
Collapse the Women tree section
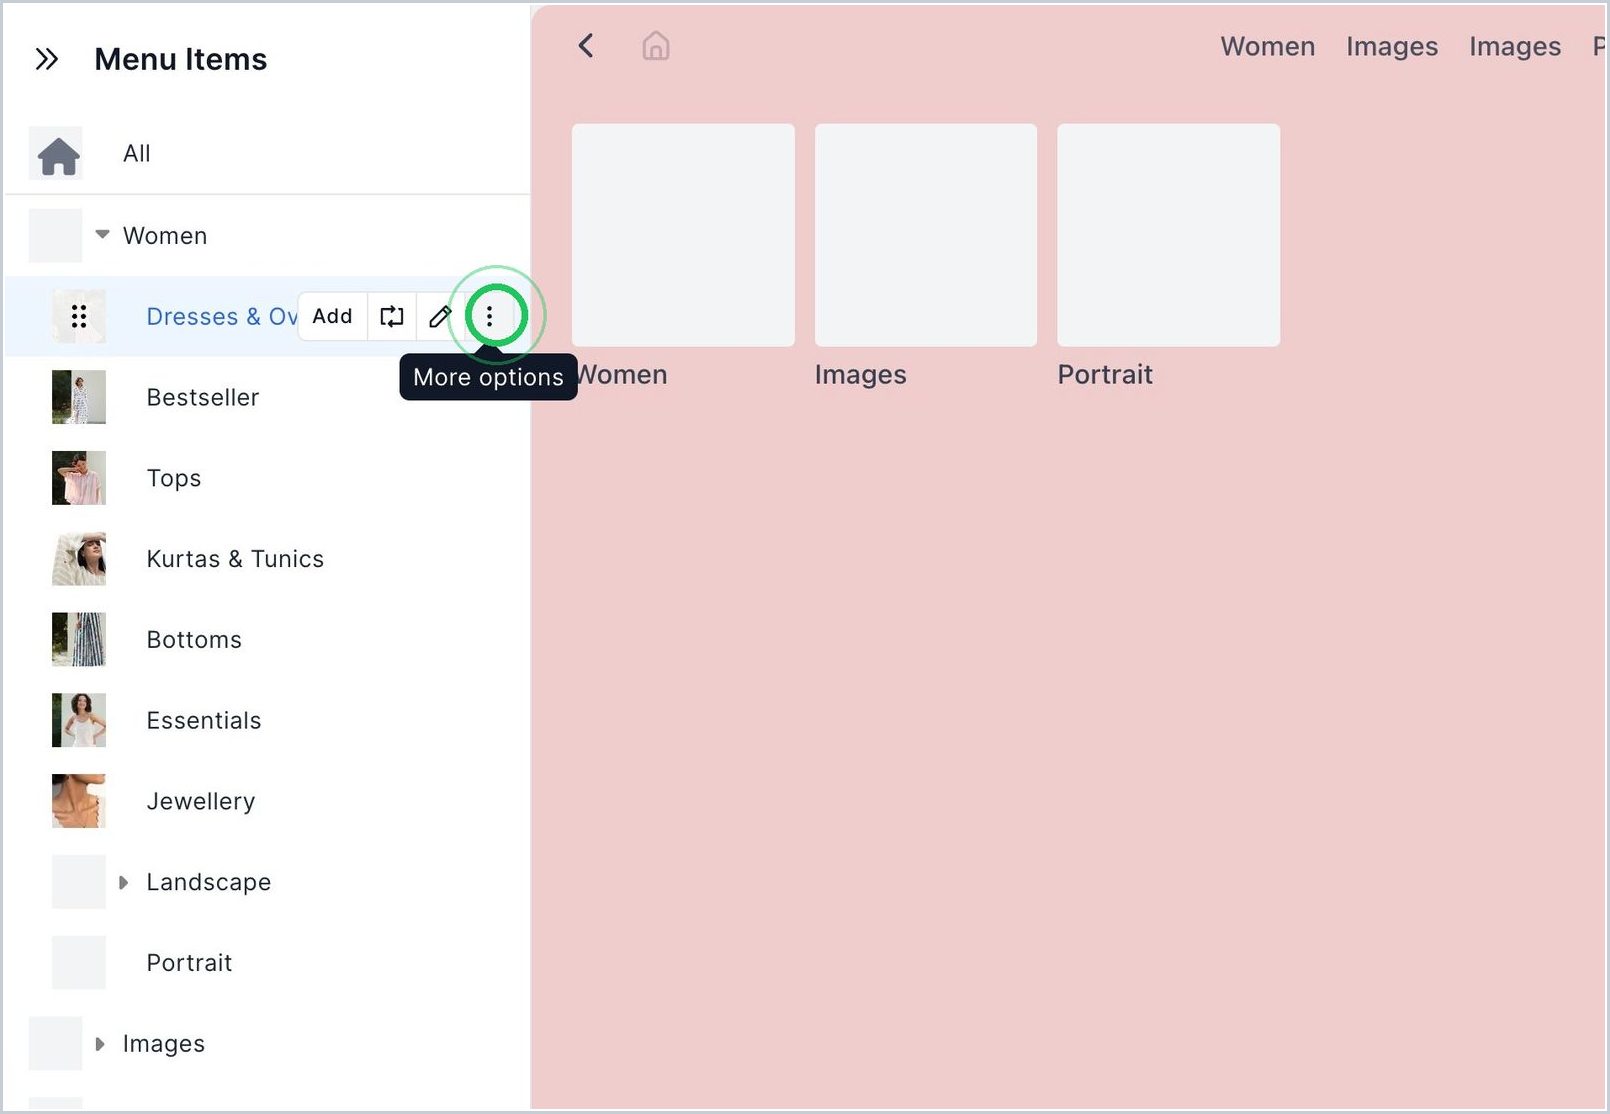coord(102,235)
